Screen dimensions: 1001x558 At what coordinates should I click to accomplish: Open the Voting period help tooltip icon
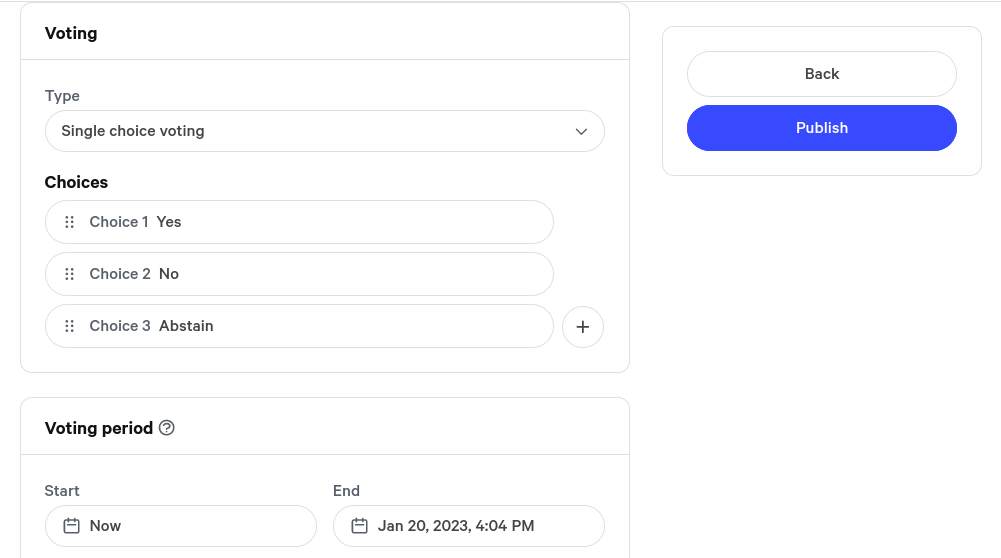coord(167,428)
